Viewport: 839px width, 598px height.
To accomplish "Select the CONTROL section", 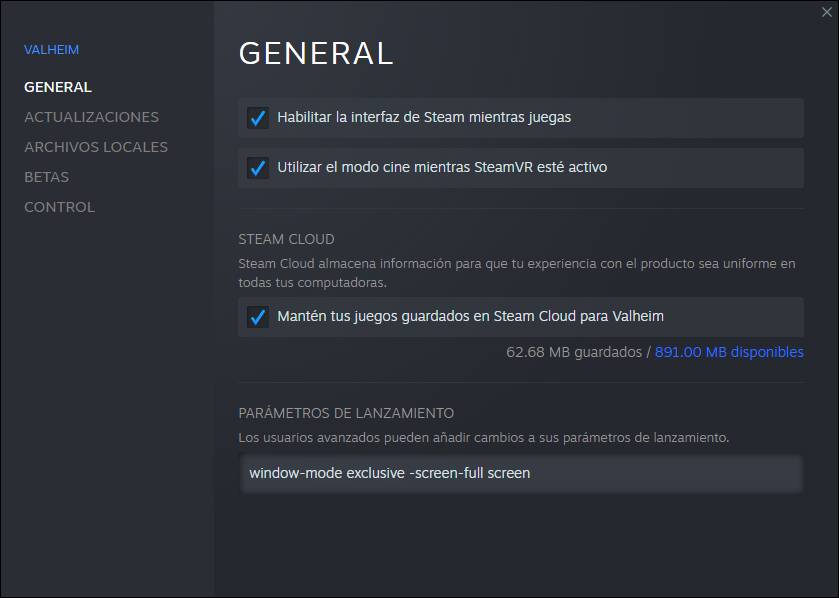I will [x=59, y=207].
